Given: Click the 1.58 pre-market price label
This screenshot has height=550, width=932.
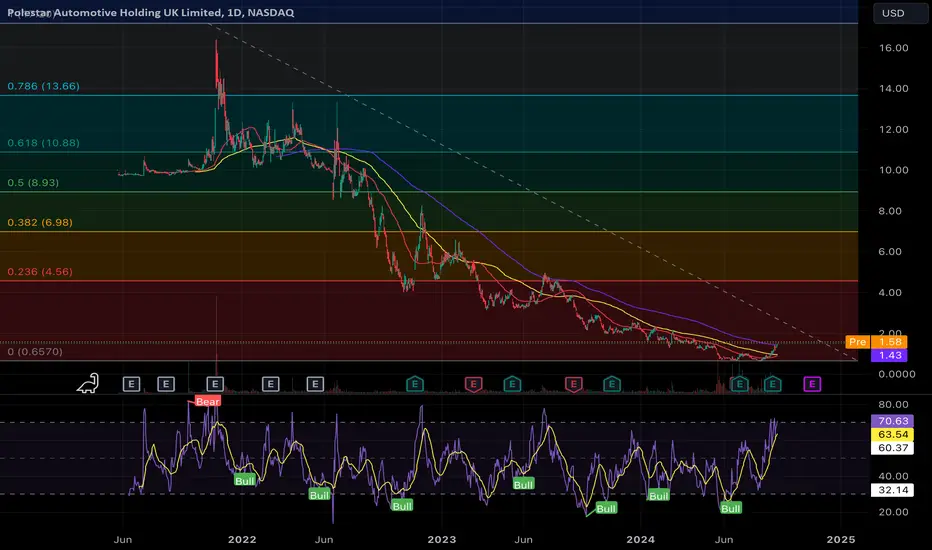Looking at the screenshot, I should point(889,342).
